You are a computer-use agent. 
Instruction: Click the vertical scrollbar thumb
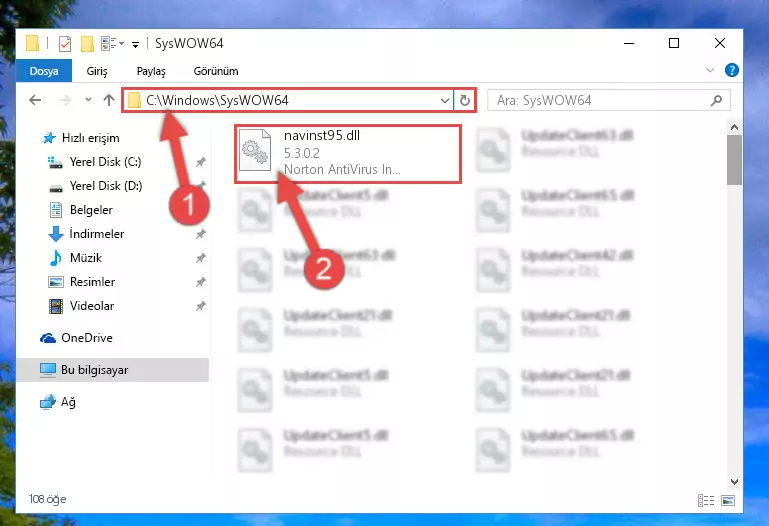click(x=734, y=160)
